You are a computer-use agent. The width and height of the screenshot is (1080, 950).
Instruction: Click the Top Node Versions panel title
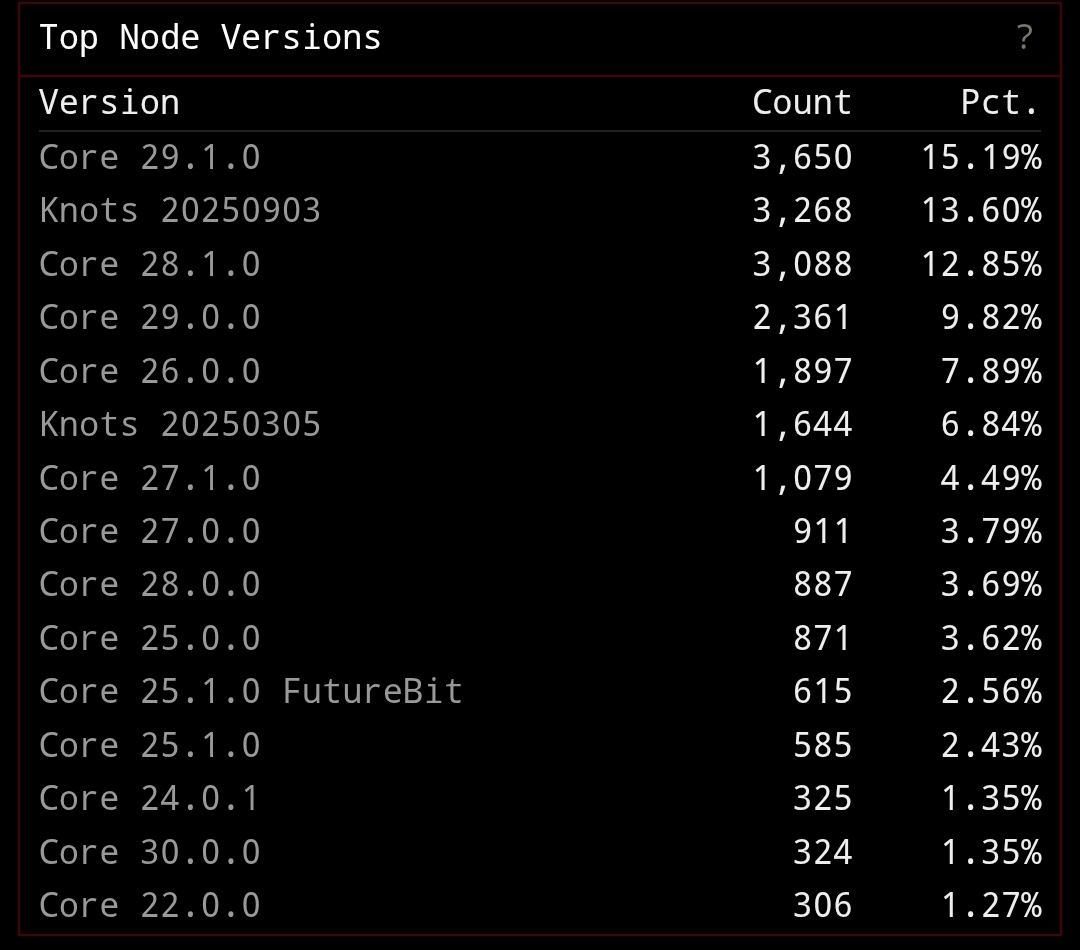tap(209, 37)
